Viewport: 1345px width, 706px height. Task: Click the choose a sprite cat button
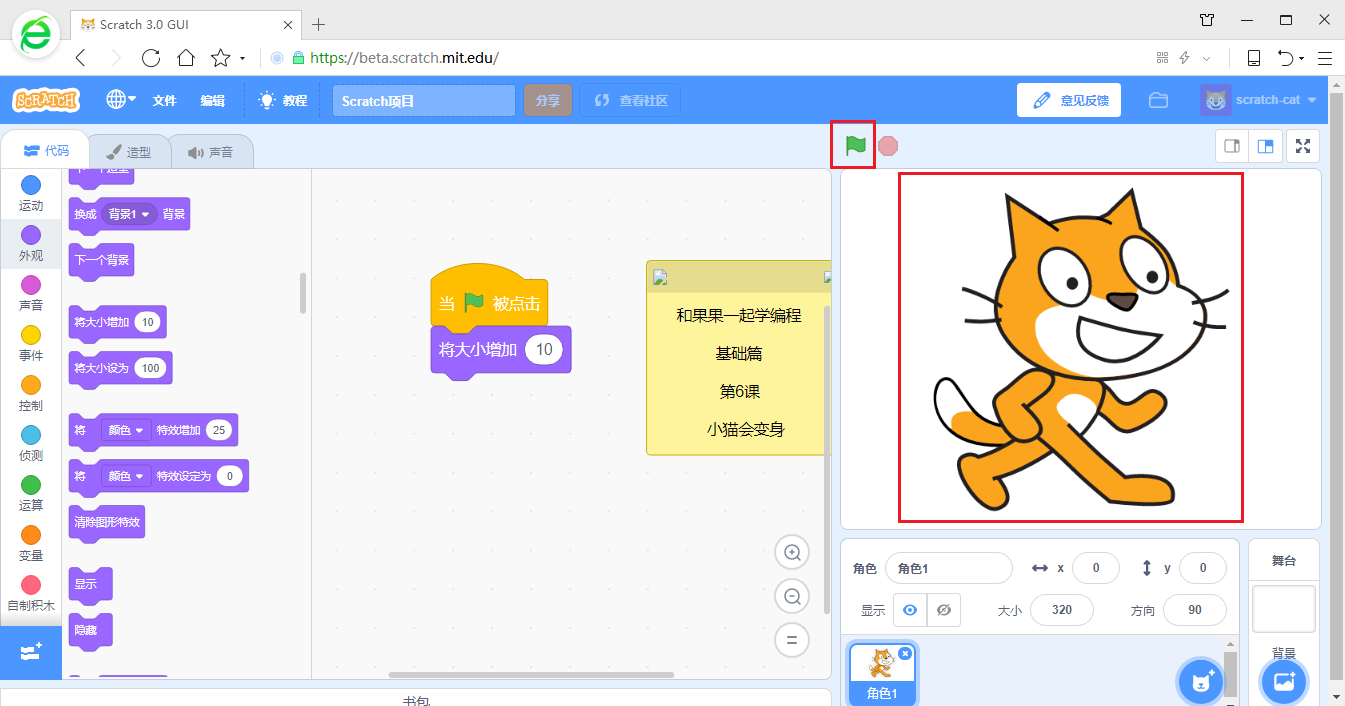pos(1201,682)
